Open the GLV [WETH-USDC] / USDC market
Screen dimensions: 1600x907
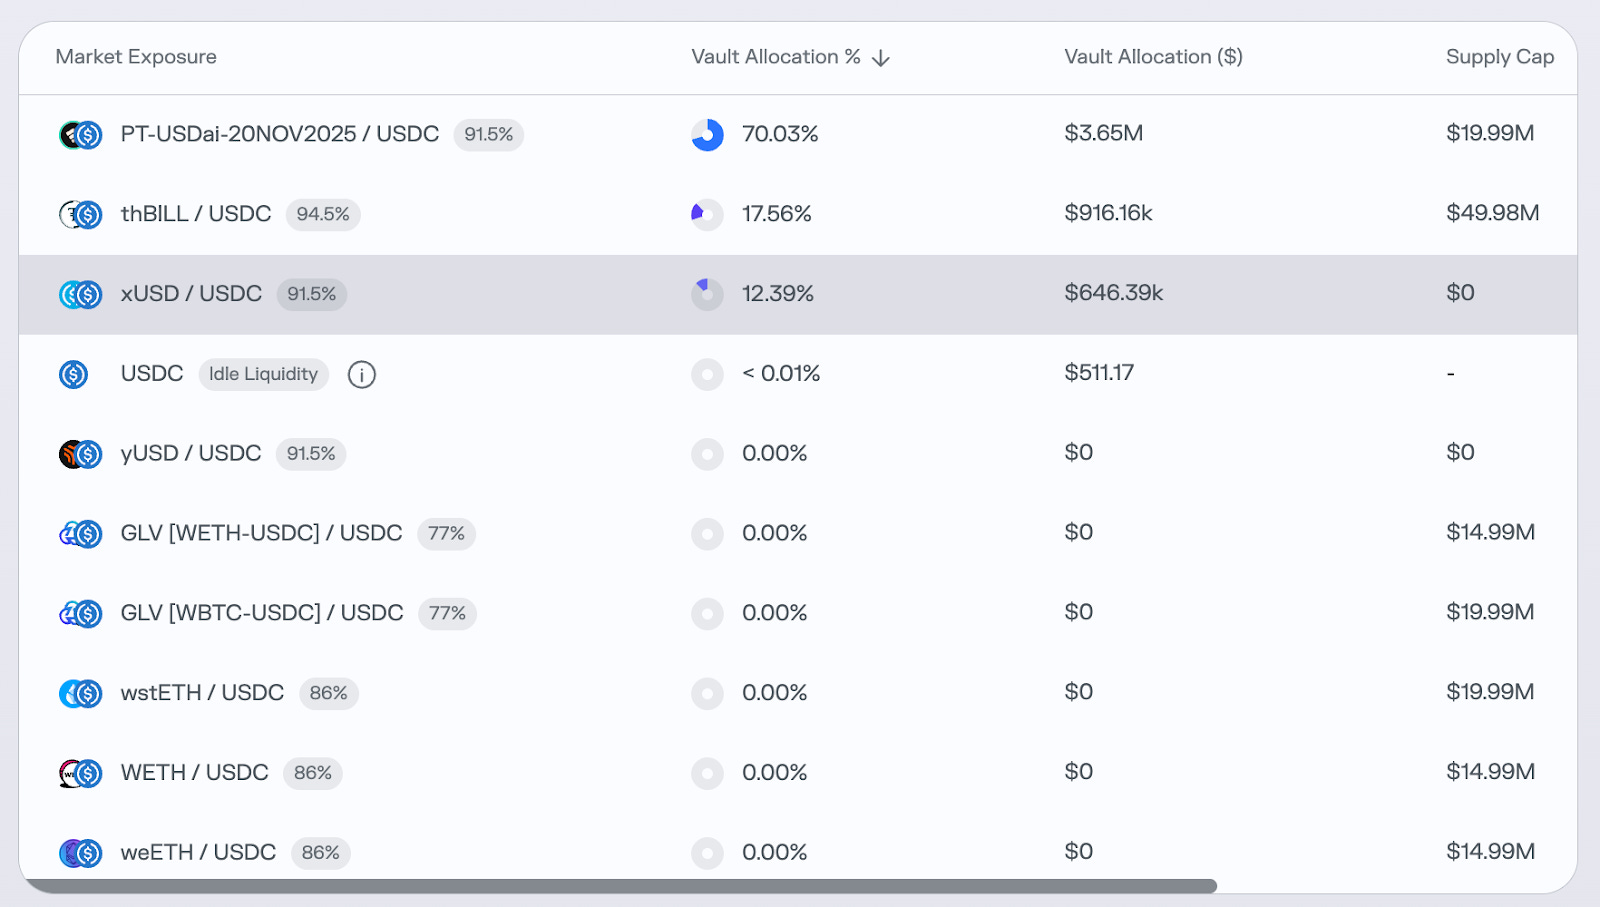click(x=261, y=533)
